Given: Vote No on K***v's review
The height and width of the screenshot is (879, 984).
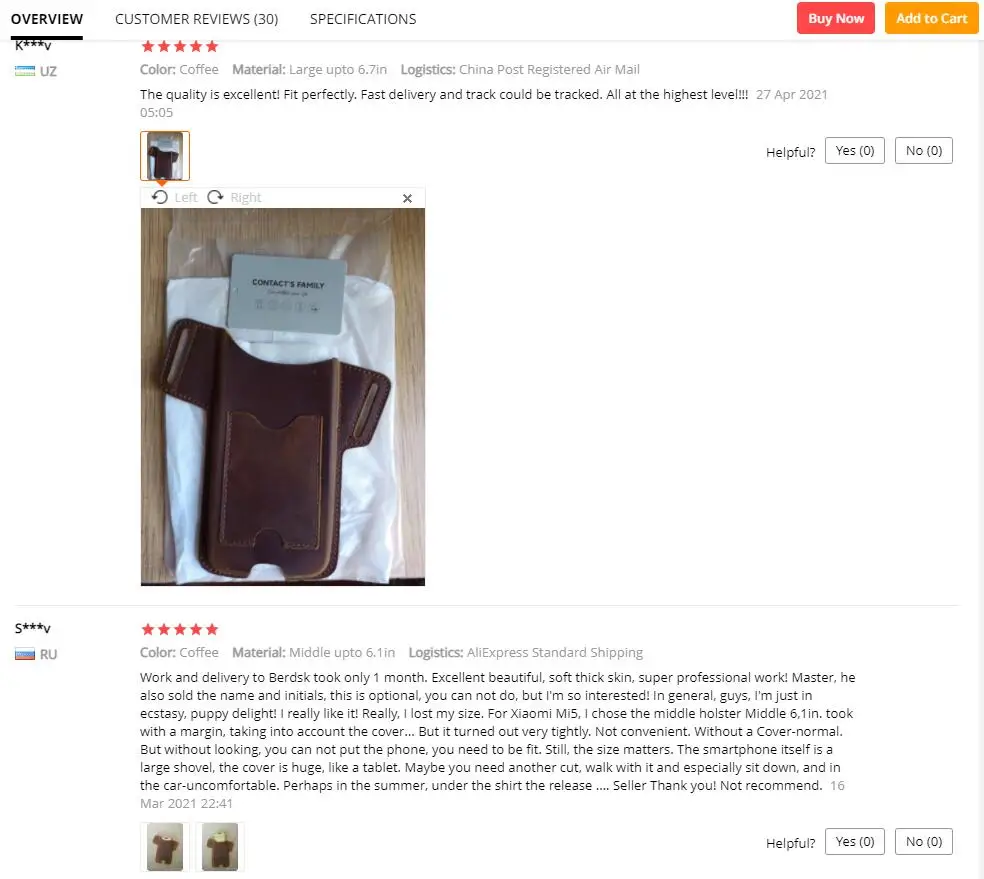Looking at the screenshot, I should (924, 151).
